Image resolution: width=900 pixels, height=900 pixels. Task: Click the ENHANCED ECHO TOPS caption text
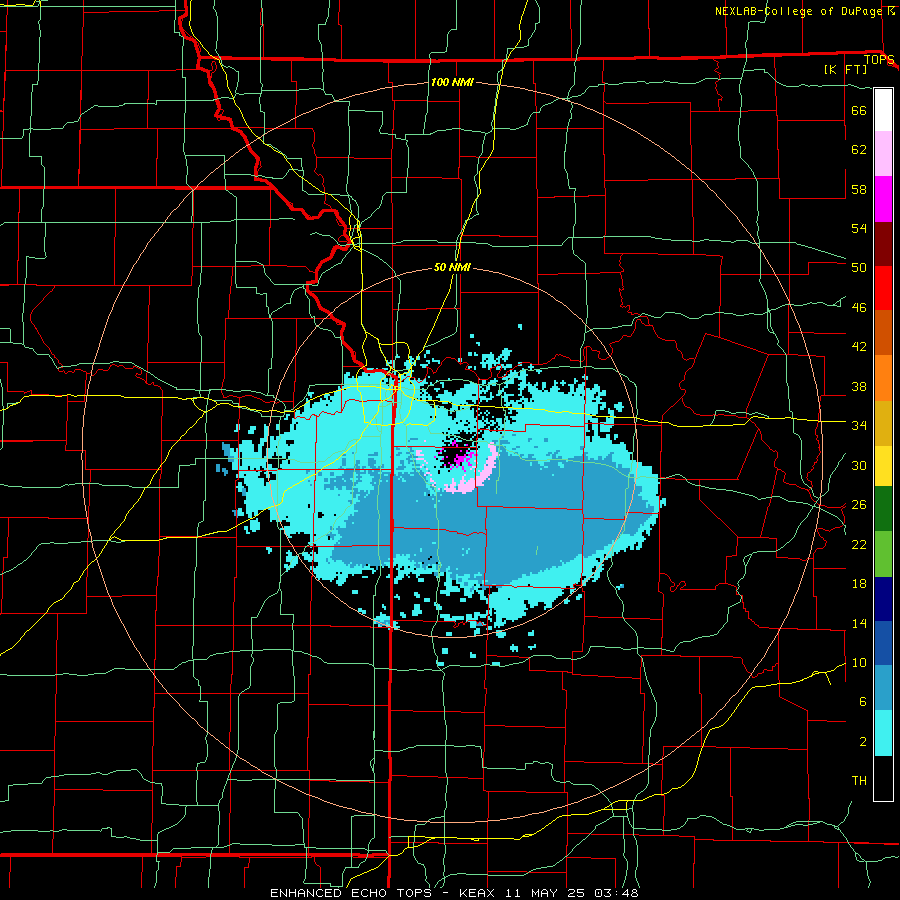351,893
